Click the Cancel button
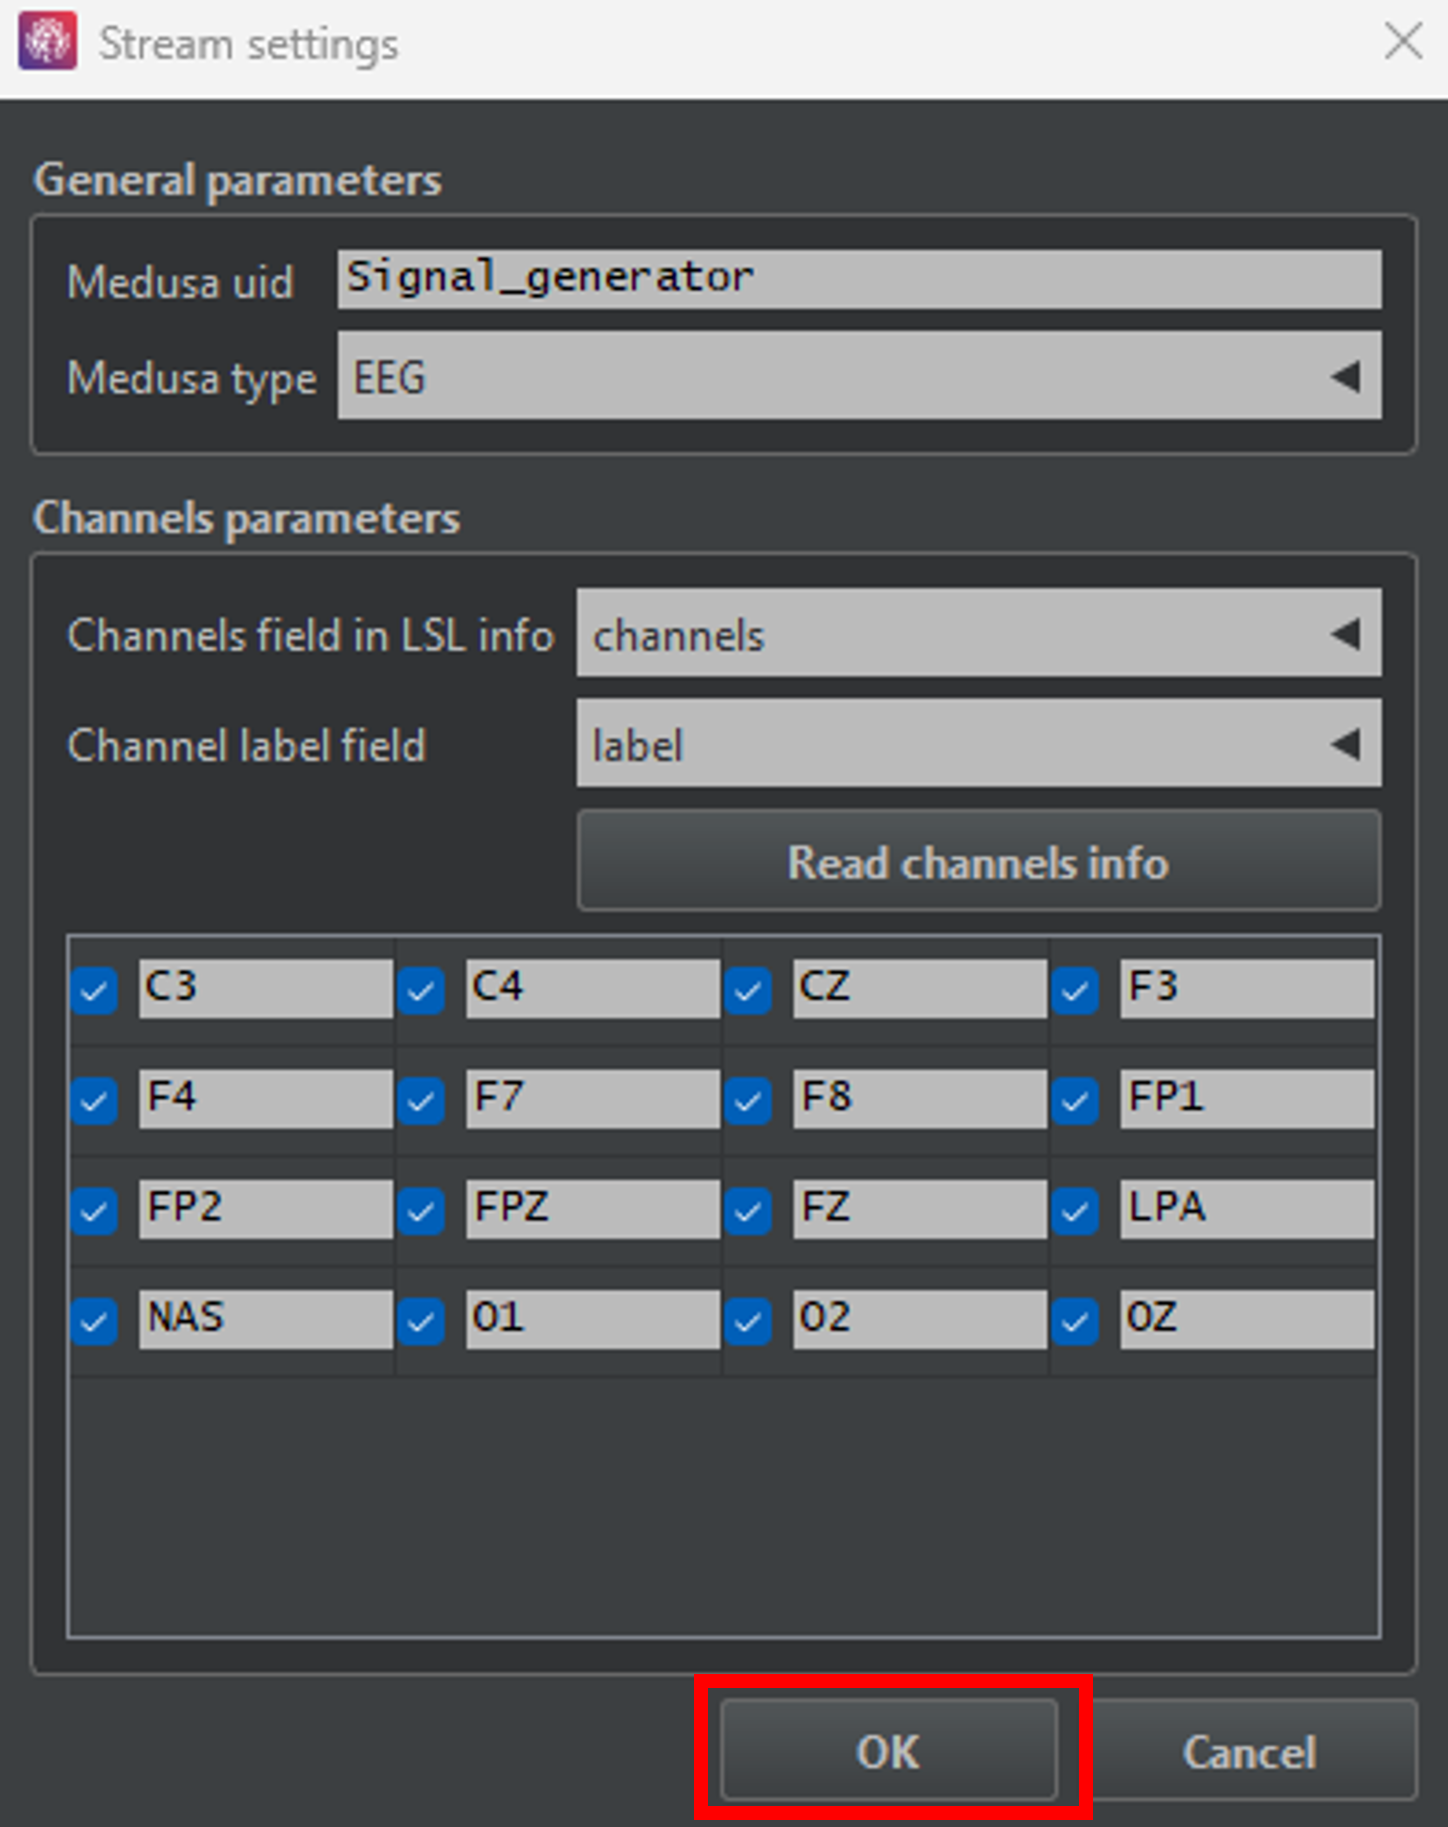Viewport: 1448px width, 1827px height. [1248, 1751]
